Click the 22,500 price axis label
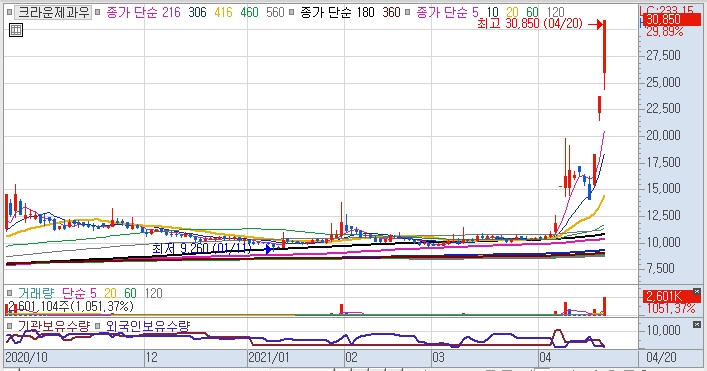This screenshot has width=707, height=371. click(663, 108)
